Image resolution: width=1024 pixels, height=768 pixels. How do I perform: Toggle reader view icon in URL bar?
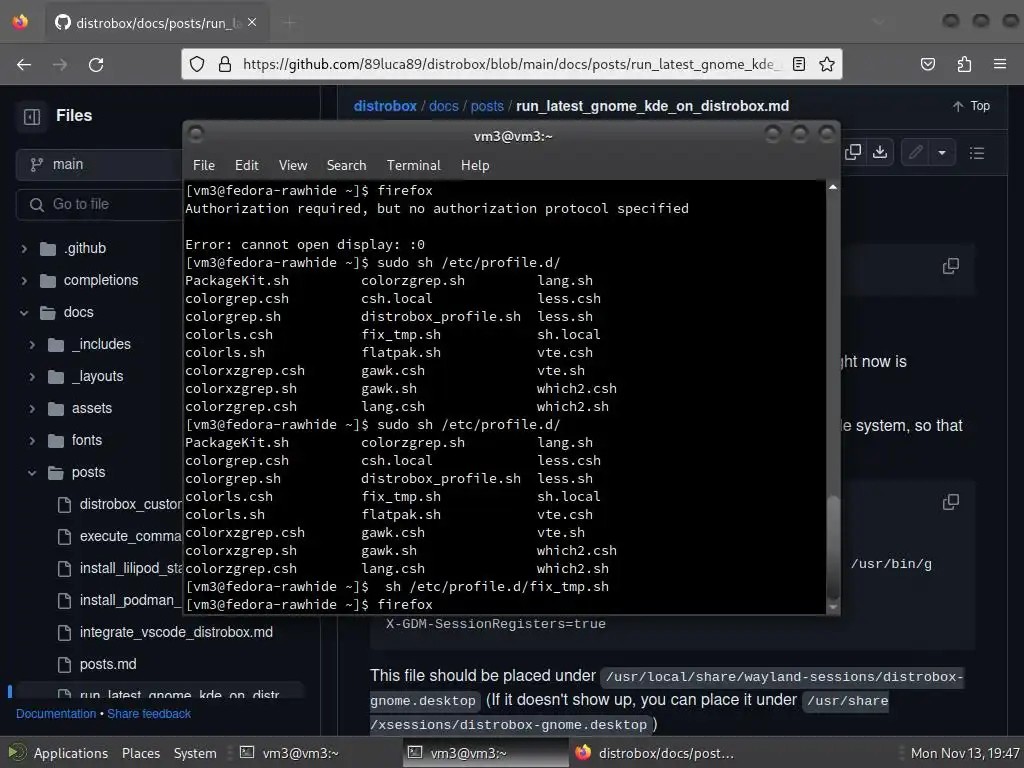(x=798, y=64)
